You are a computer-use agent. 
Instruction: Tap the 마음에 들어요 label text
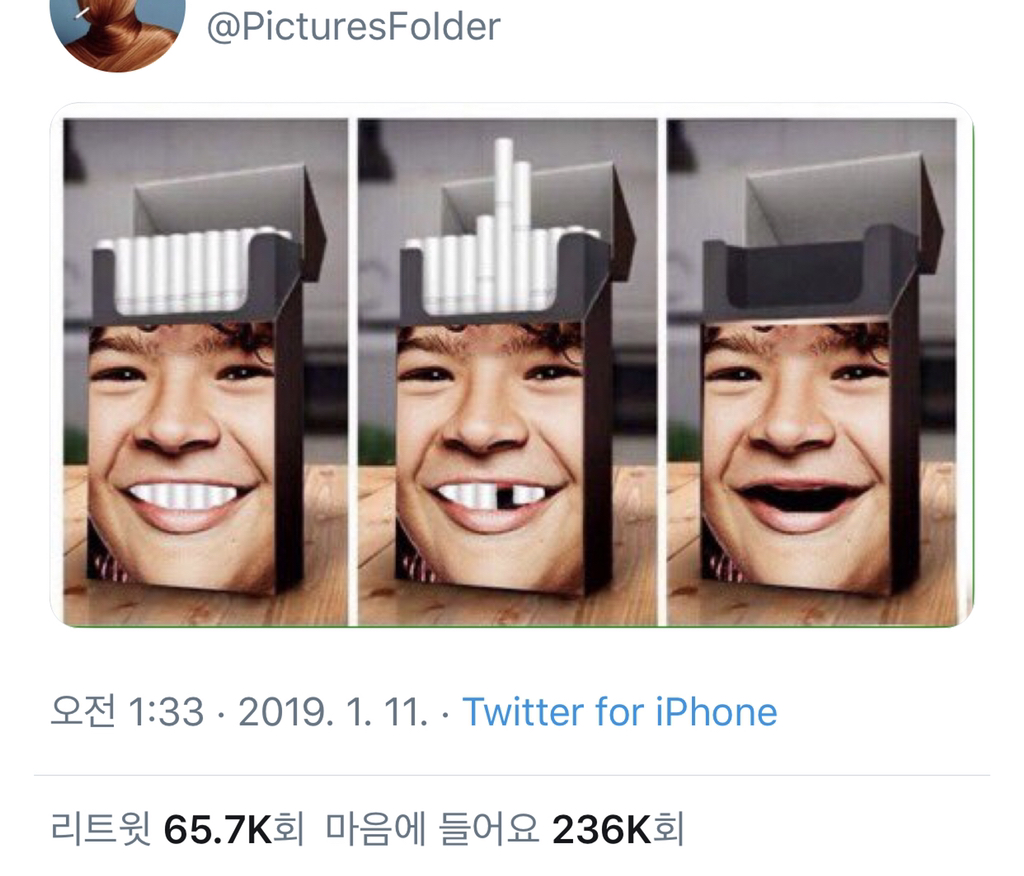click(432, 829)
